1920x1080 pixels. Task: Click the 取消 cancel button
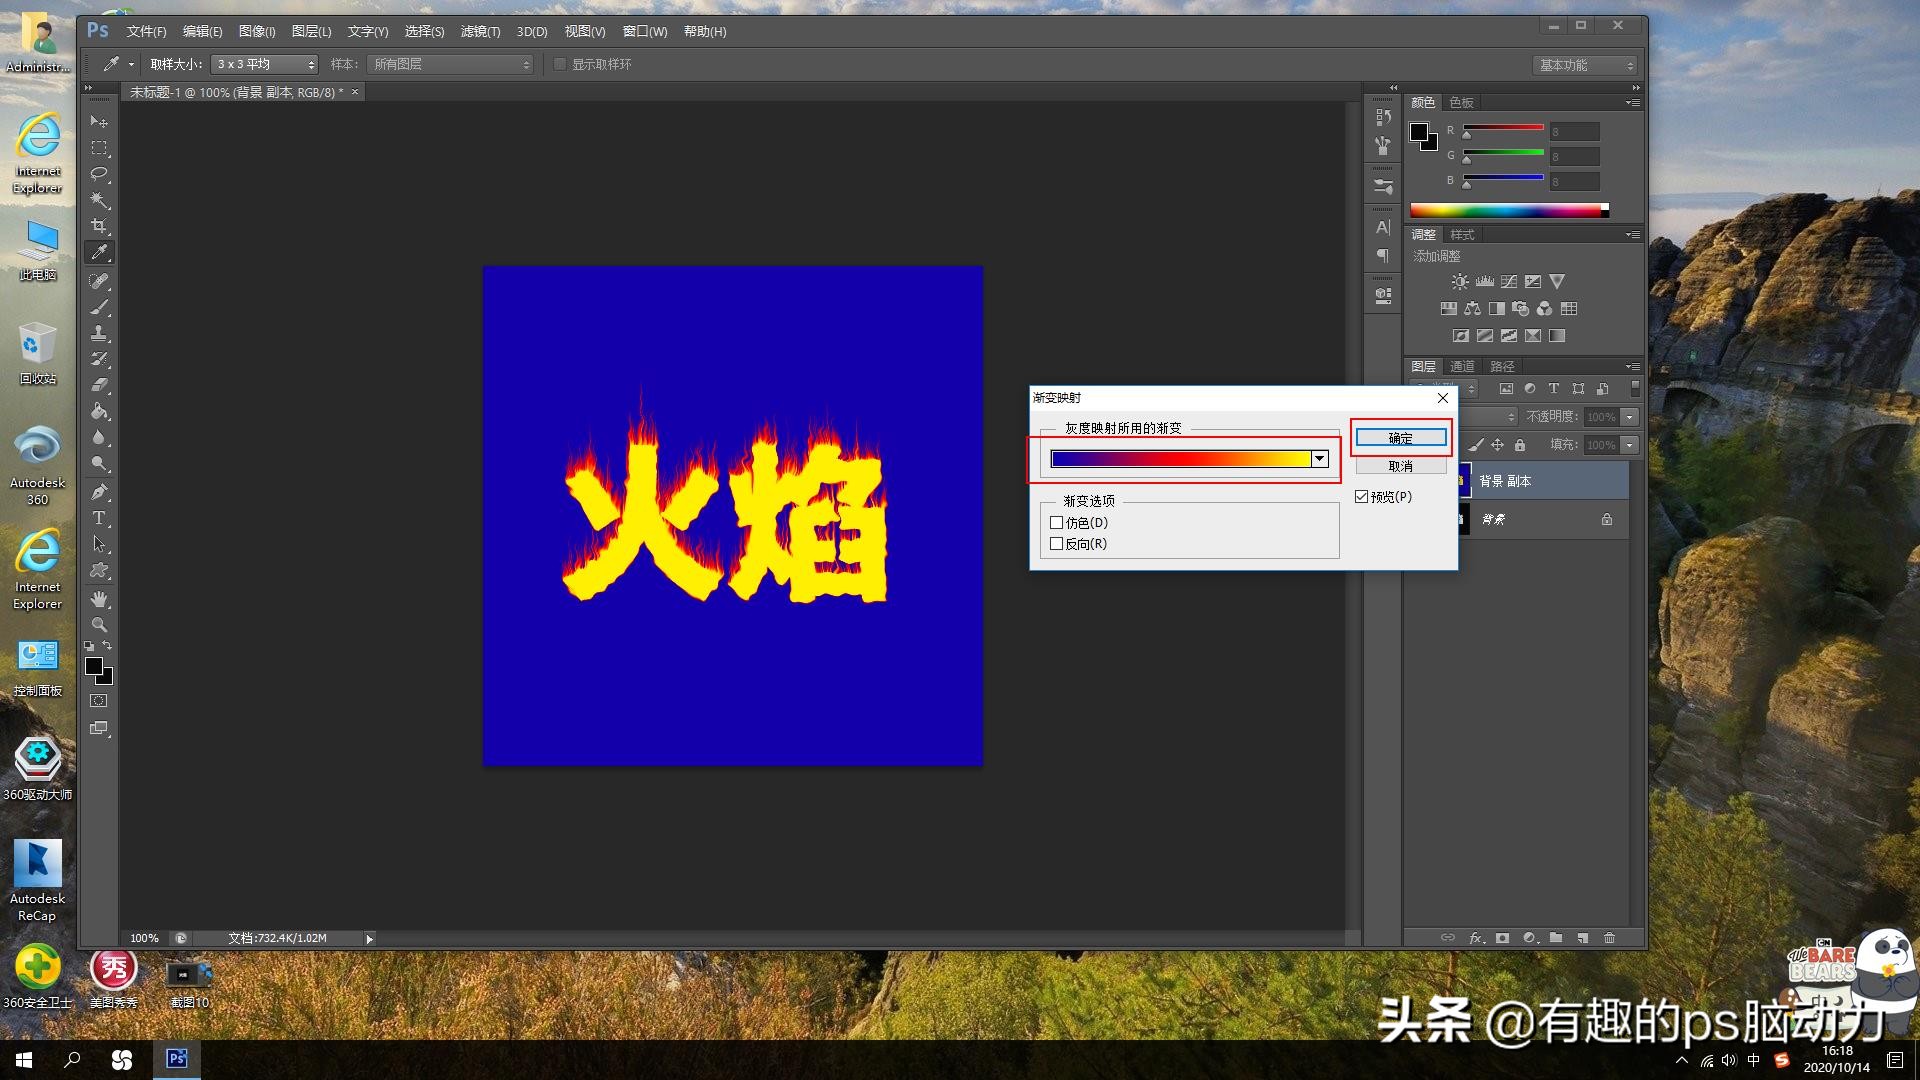click(x=1400, y=466)
